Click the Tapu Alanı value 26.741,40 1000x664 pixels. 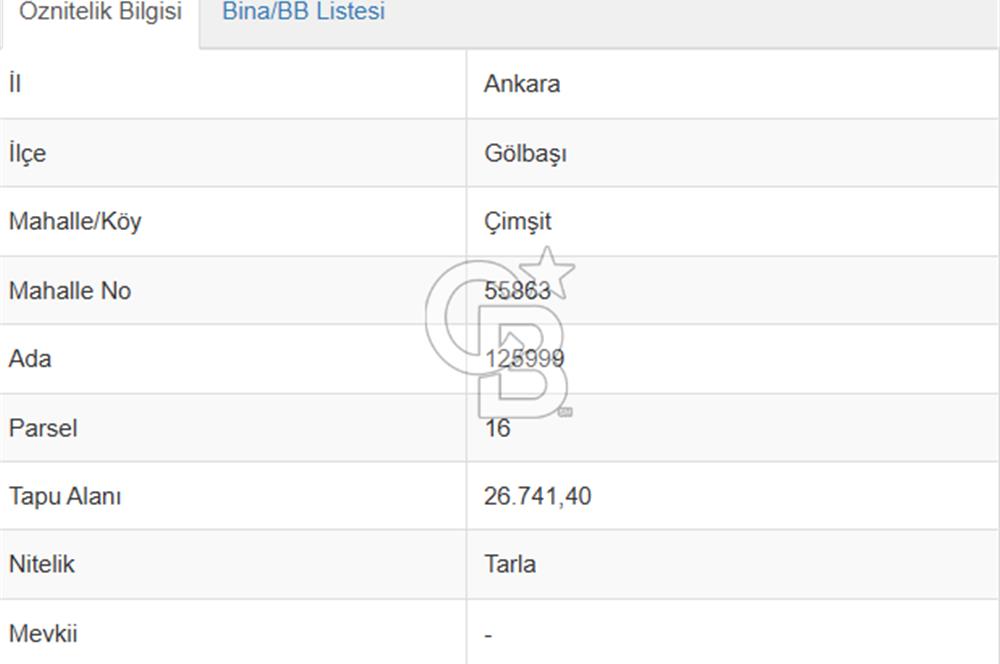(537, 496)
